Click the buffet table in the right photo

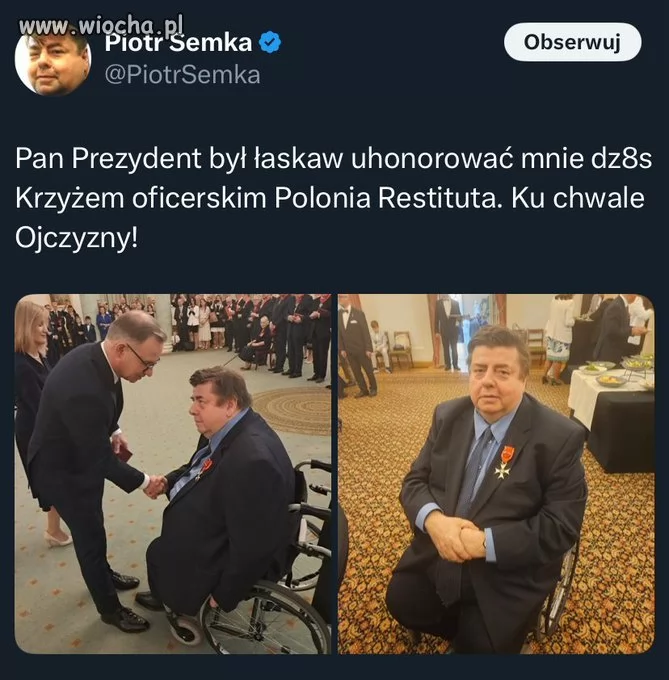pos(612,416)
